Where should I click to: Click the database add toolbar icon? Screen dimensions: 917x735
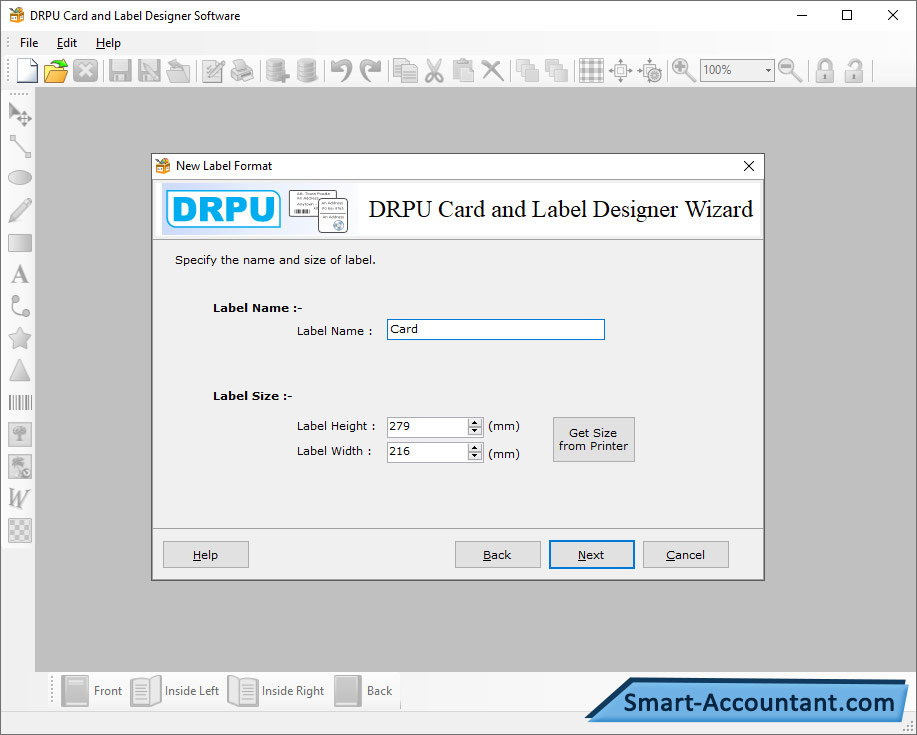point(277,71)
